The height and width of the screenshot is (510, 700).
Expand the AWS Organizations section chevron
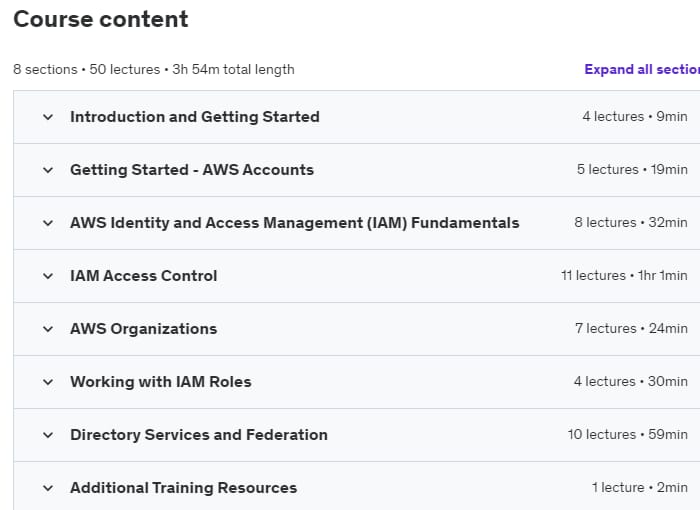tap(48, 329)
